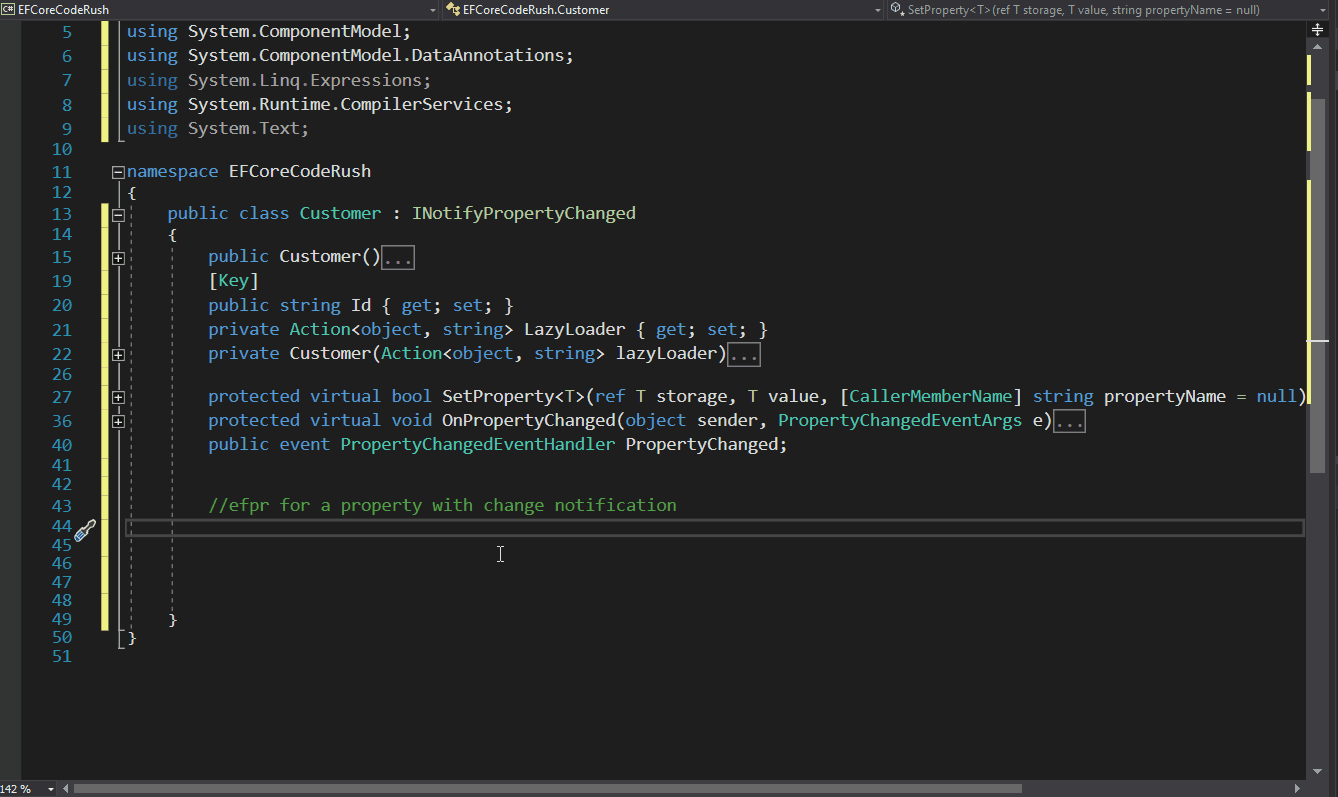Click INotifyPropertyChanged in the class declaration

tap(523, 213)
